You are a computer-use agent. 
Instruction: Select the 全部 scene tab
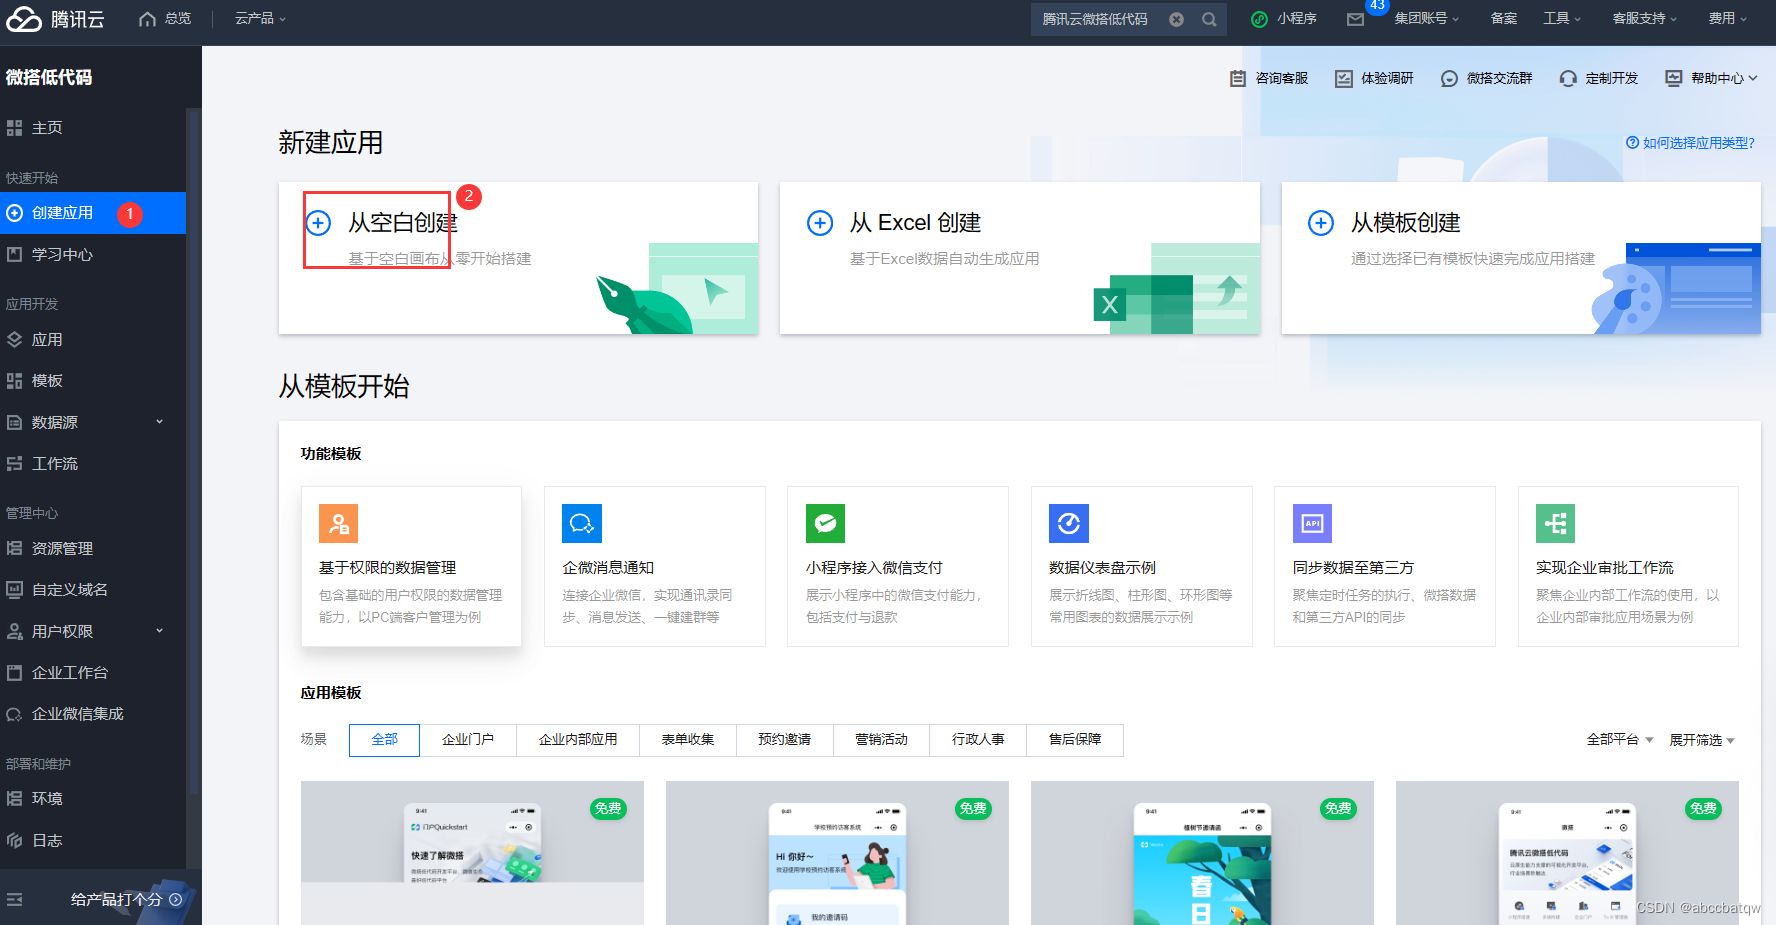tap(385, 740)
